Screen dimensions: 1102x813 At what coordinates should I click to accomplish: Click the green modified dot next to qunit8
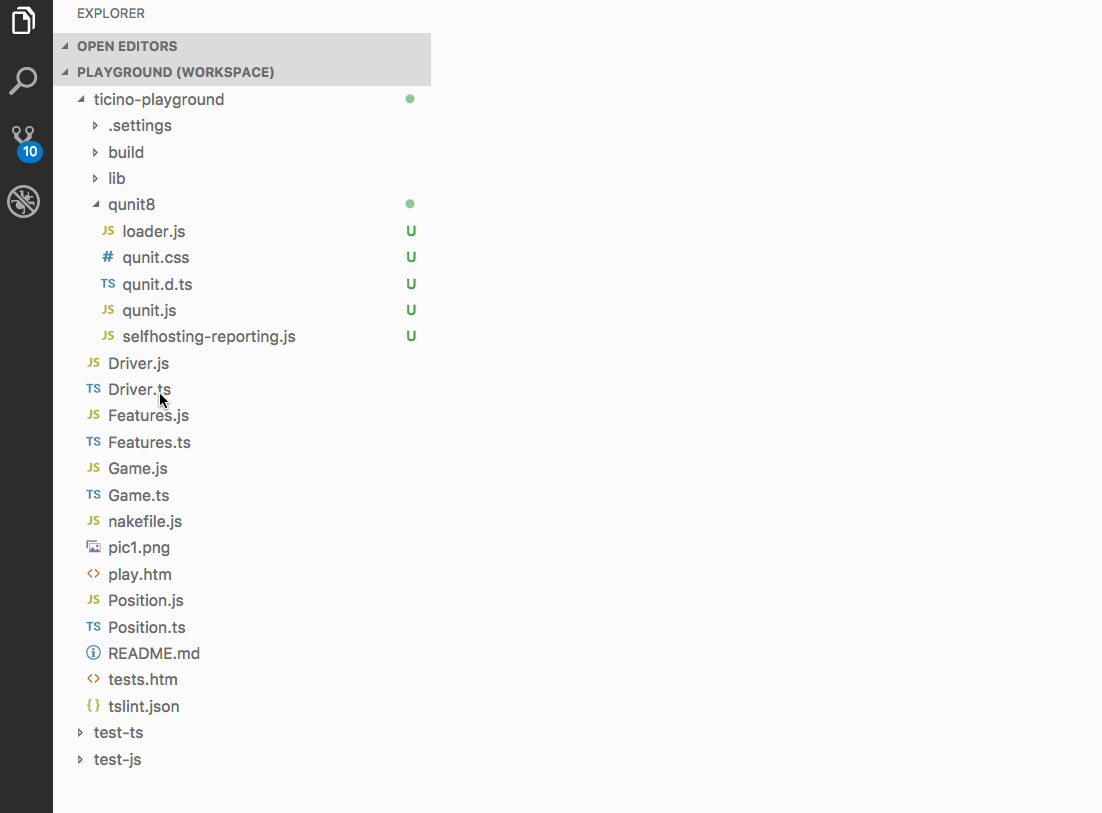pyautogui.click(x=409, y=203)
